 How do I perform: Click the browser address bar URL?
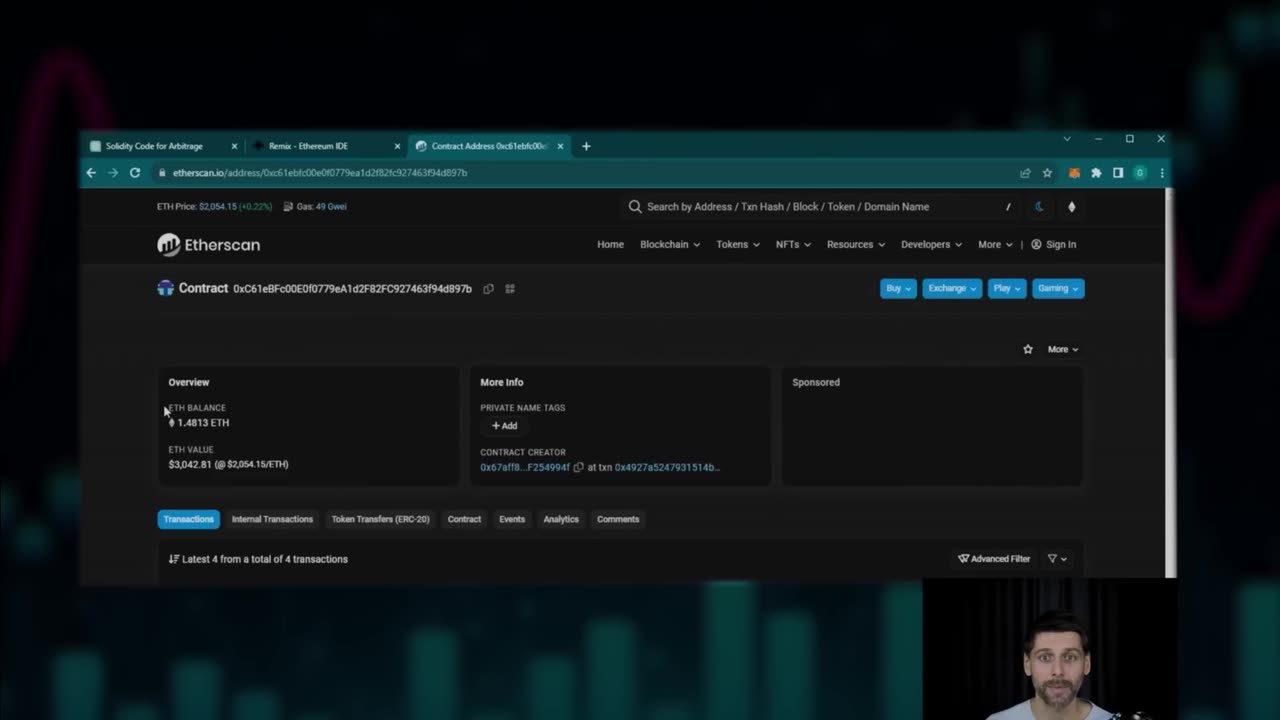320,173
